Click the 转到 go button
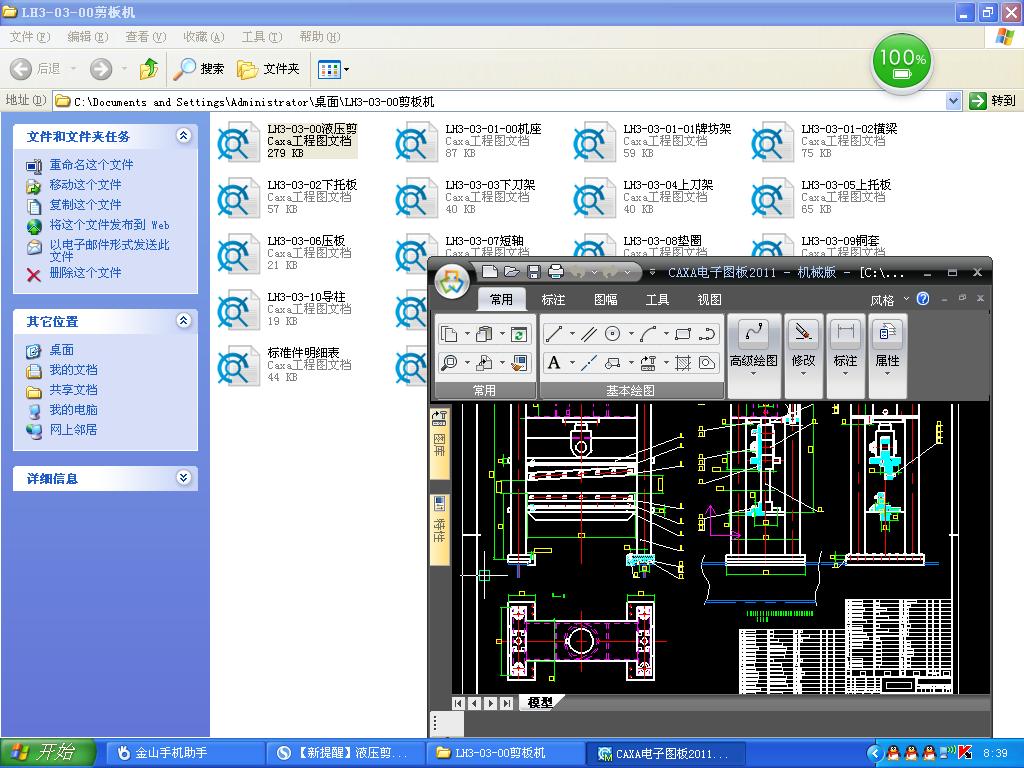This screenshot has width=1024, height=768. pos(993,101)
